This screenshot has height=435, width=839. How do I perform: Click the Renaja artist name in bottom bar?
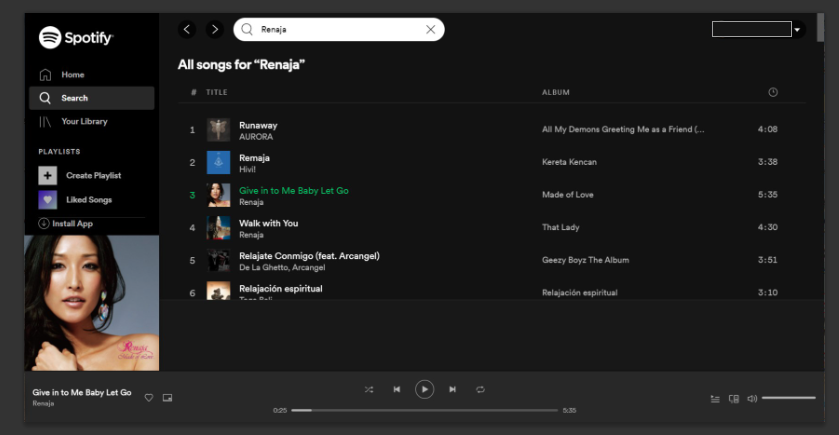click(x=43, y=403)
